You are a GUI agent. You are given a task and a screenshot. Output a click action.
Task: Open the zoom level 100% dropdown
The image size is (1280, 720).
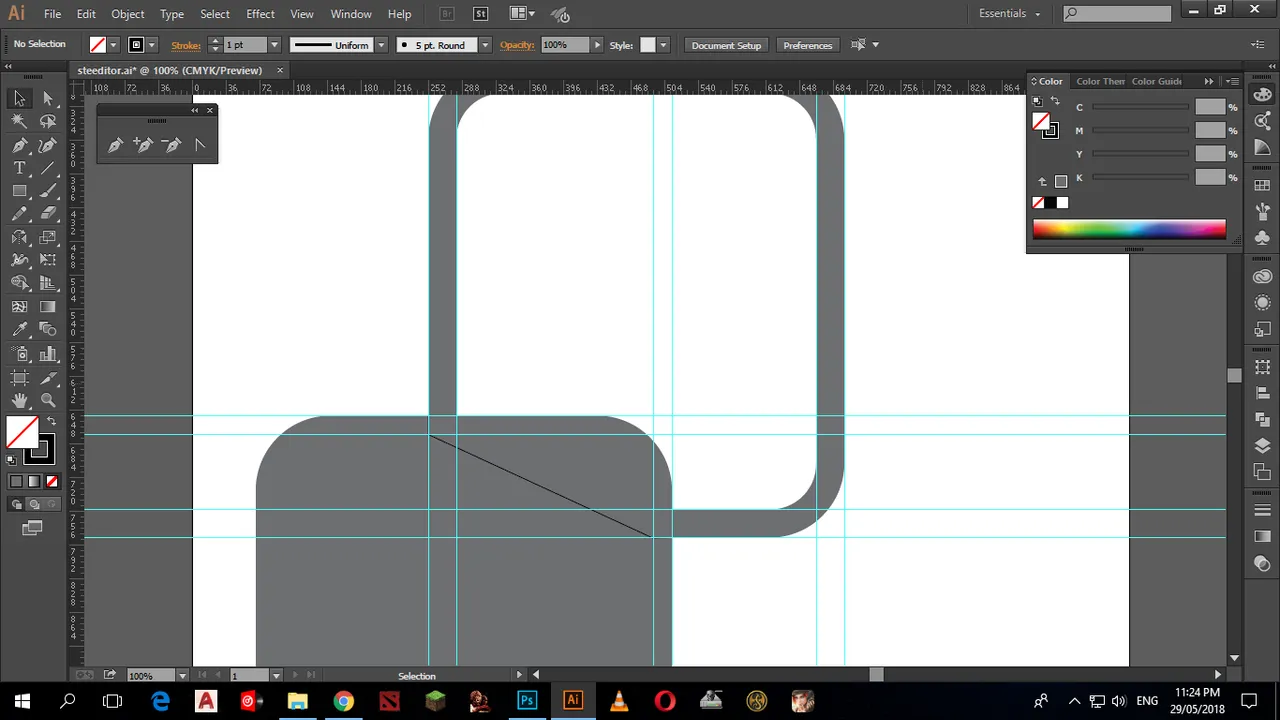tap(183, 676)
